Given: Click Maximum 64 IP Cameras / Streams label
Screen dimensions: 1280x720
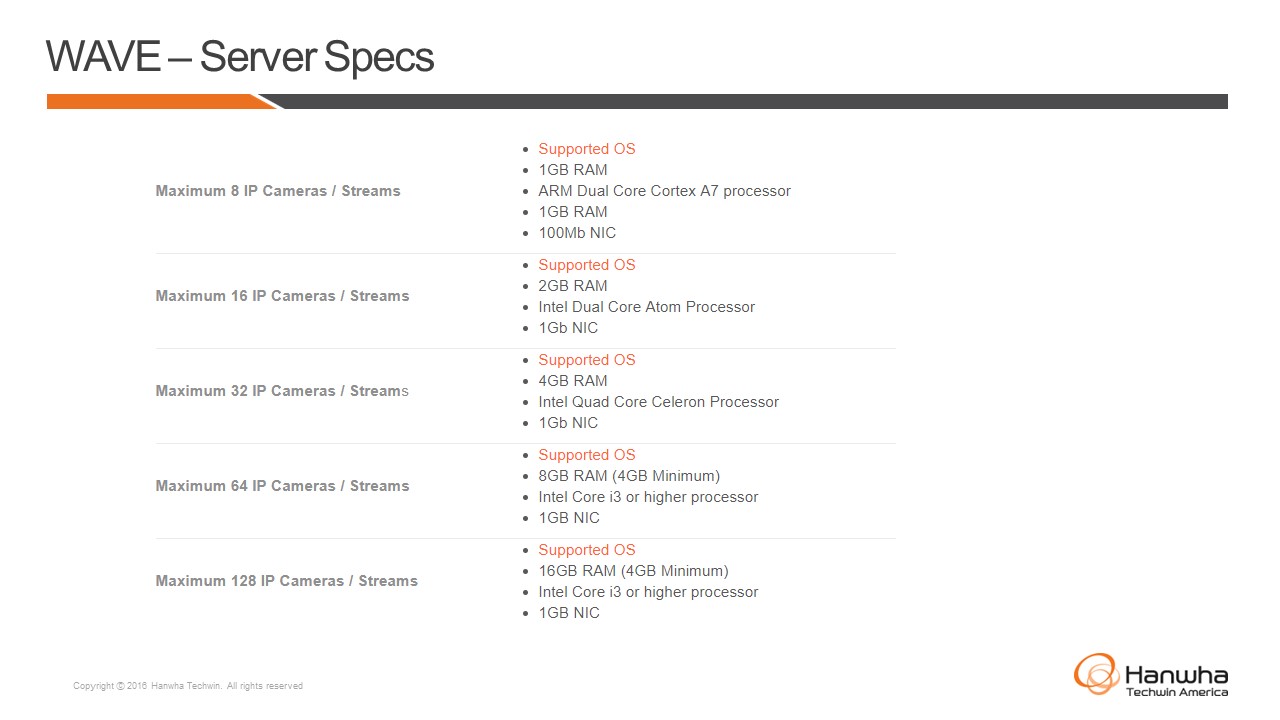Looking at the screenshot, I should click(282, 486).
